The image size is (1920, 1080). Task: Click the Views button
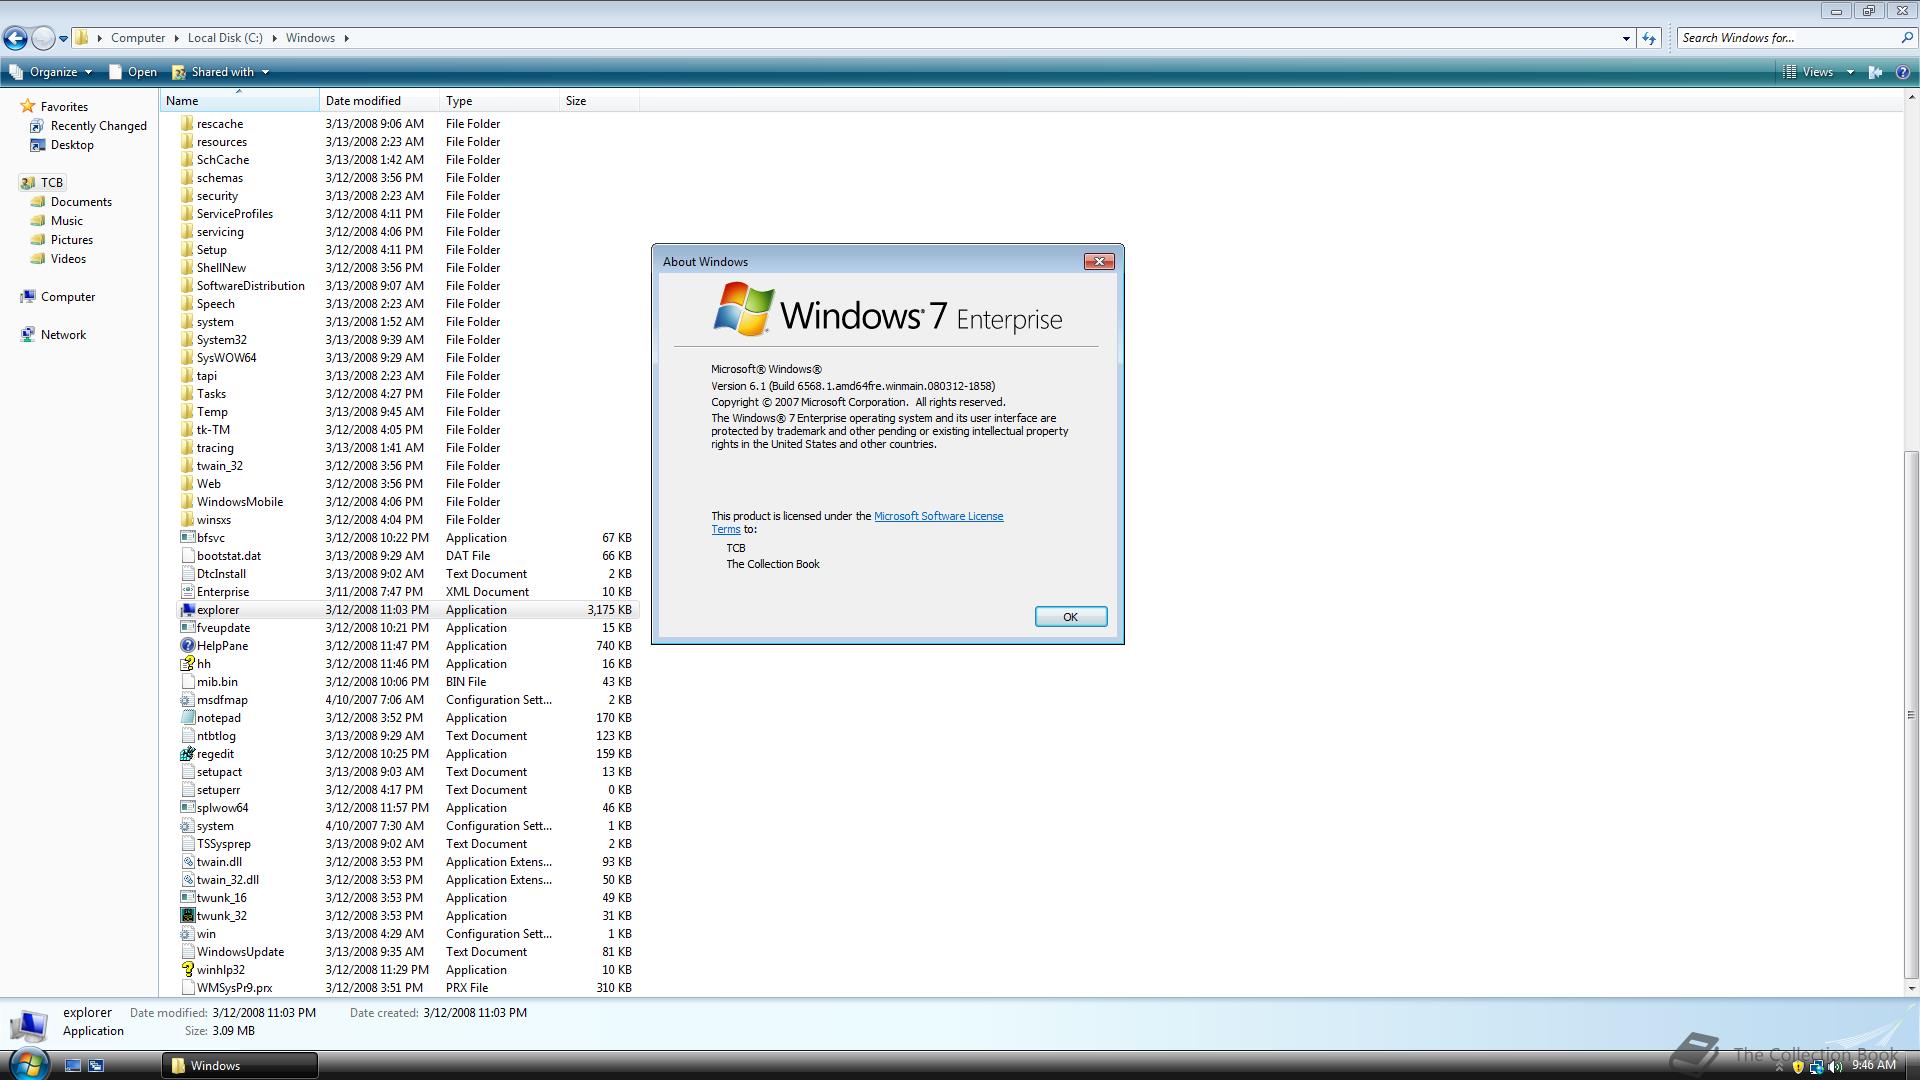pos(1808,72)
